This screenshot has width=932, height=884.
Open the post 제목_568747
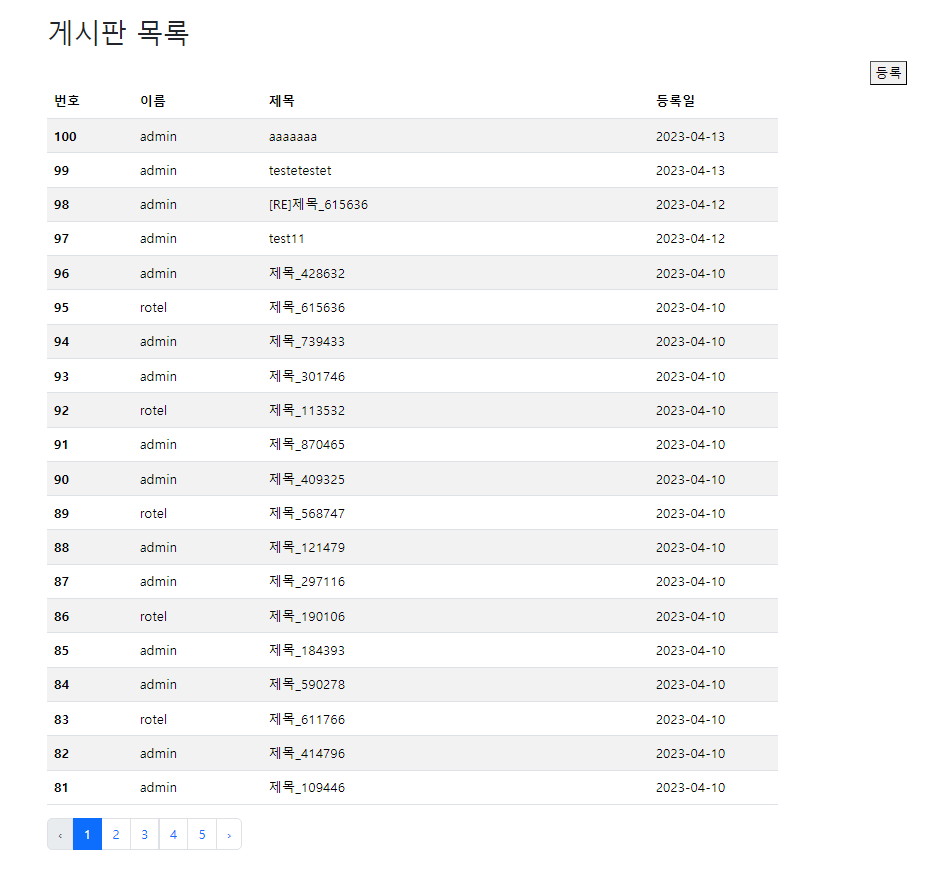pos(307,513)
